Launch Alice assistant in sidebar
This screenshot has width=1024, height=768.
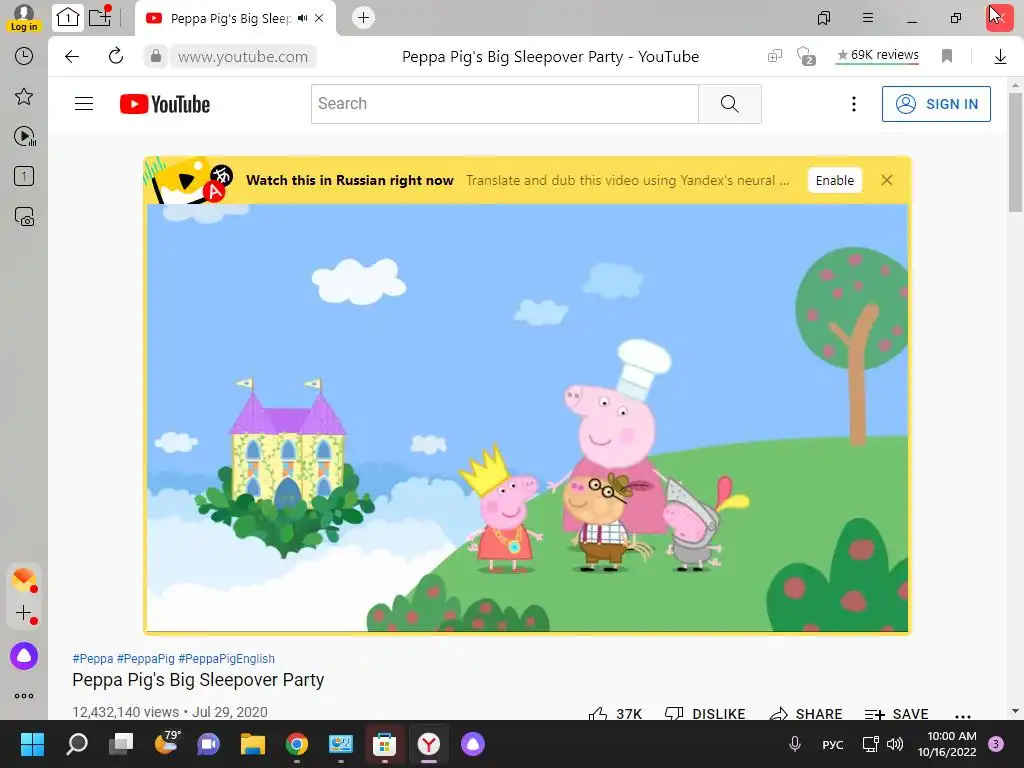pos(24,656)
